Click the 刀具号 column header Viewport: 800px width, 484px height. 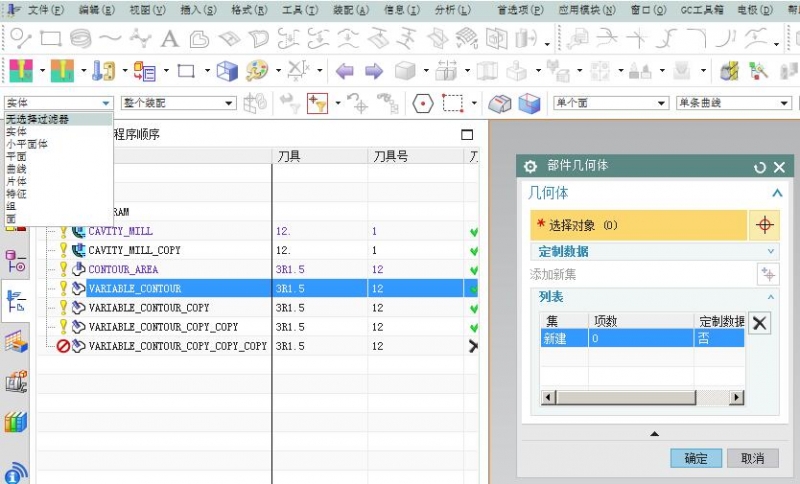415,156
